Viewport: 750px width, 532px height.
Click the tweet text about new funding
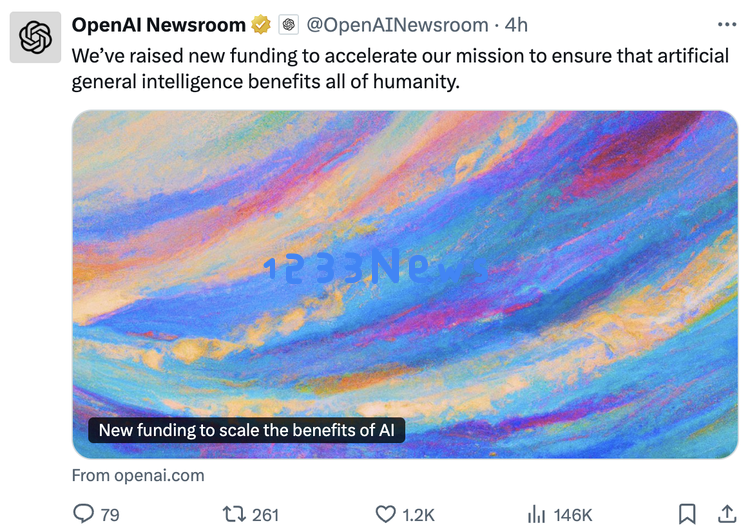tap(400, 69)
